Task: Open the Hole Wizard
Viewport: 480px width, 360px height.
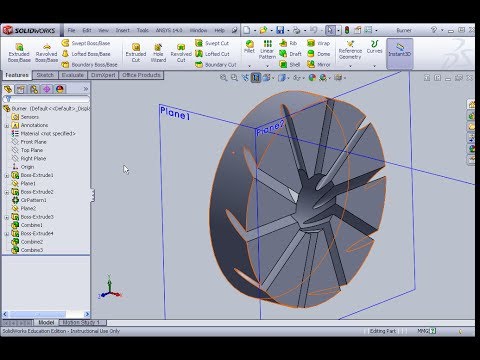Action: [158, 53]
